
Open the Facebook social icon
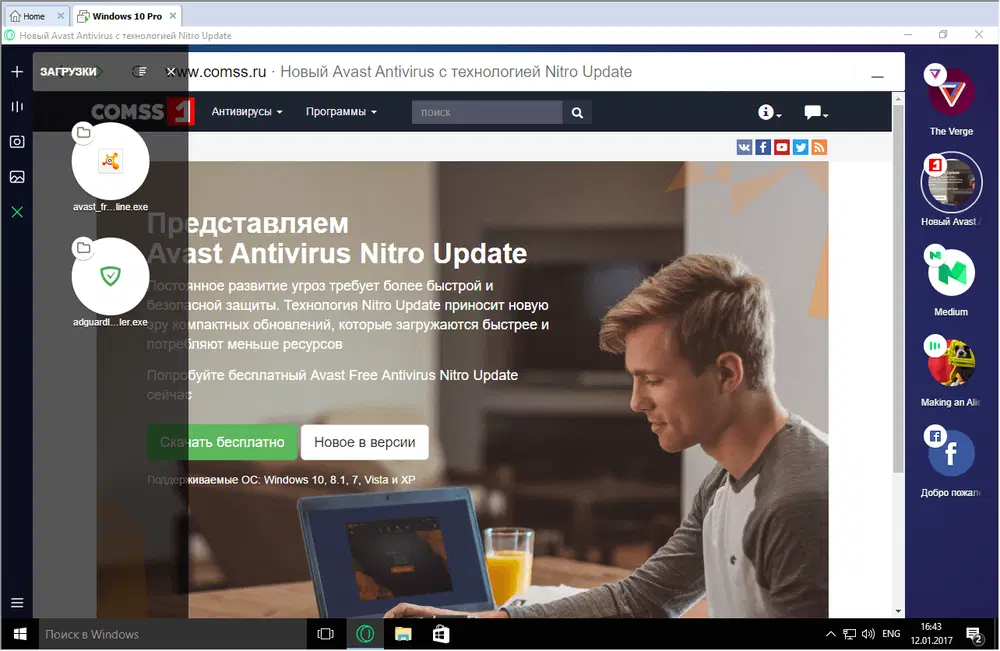763,147
